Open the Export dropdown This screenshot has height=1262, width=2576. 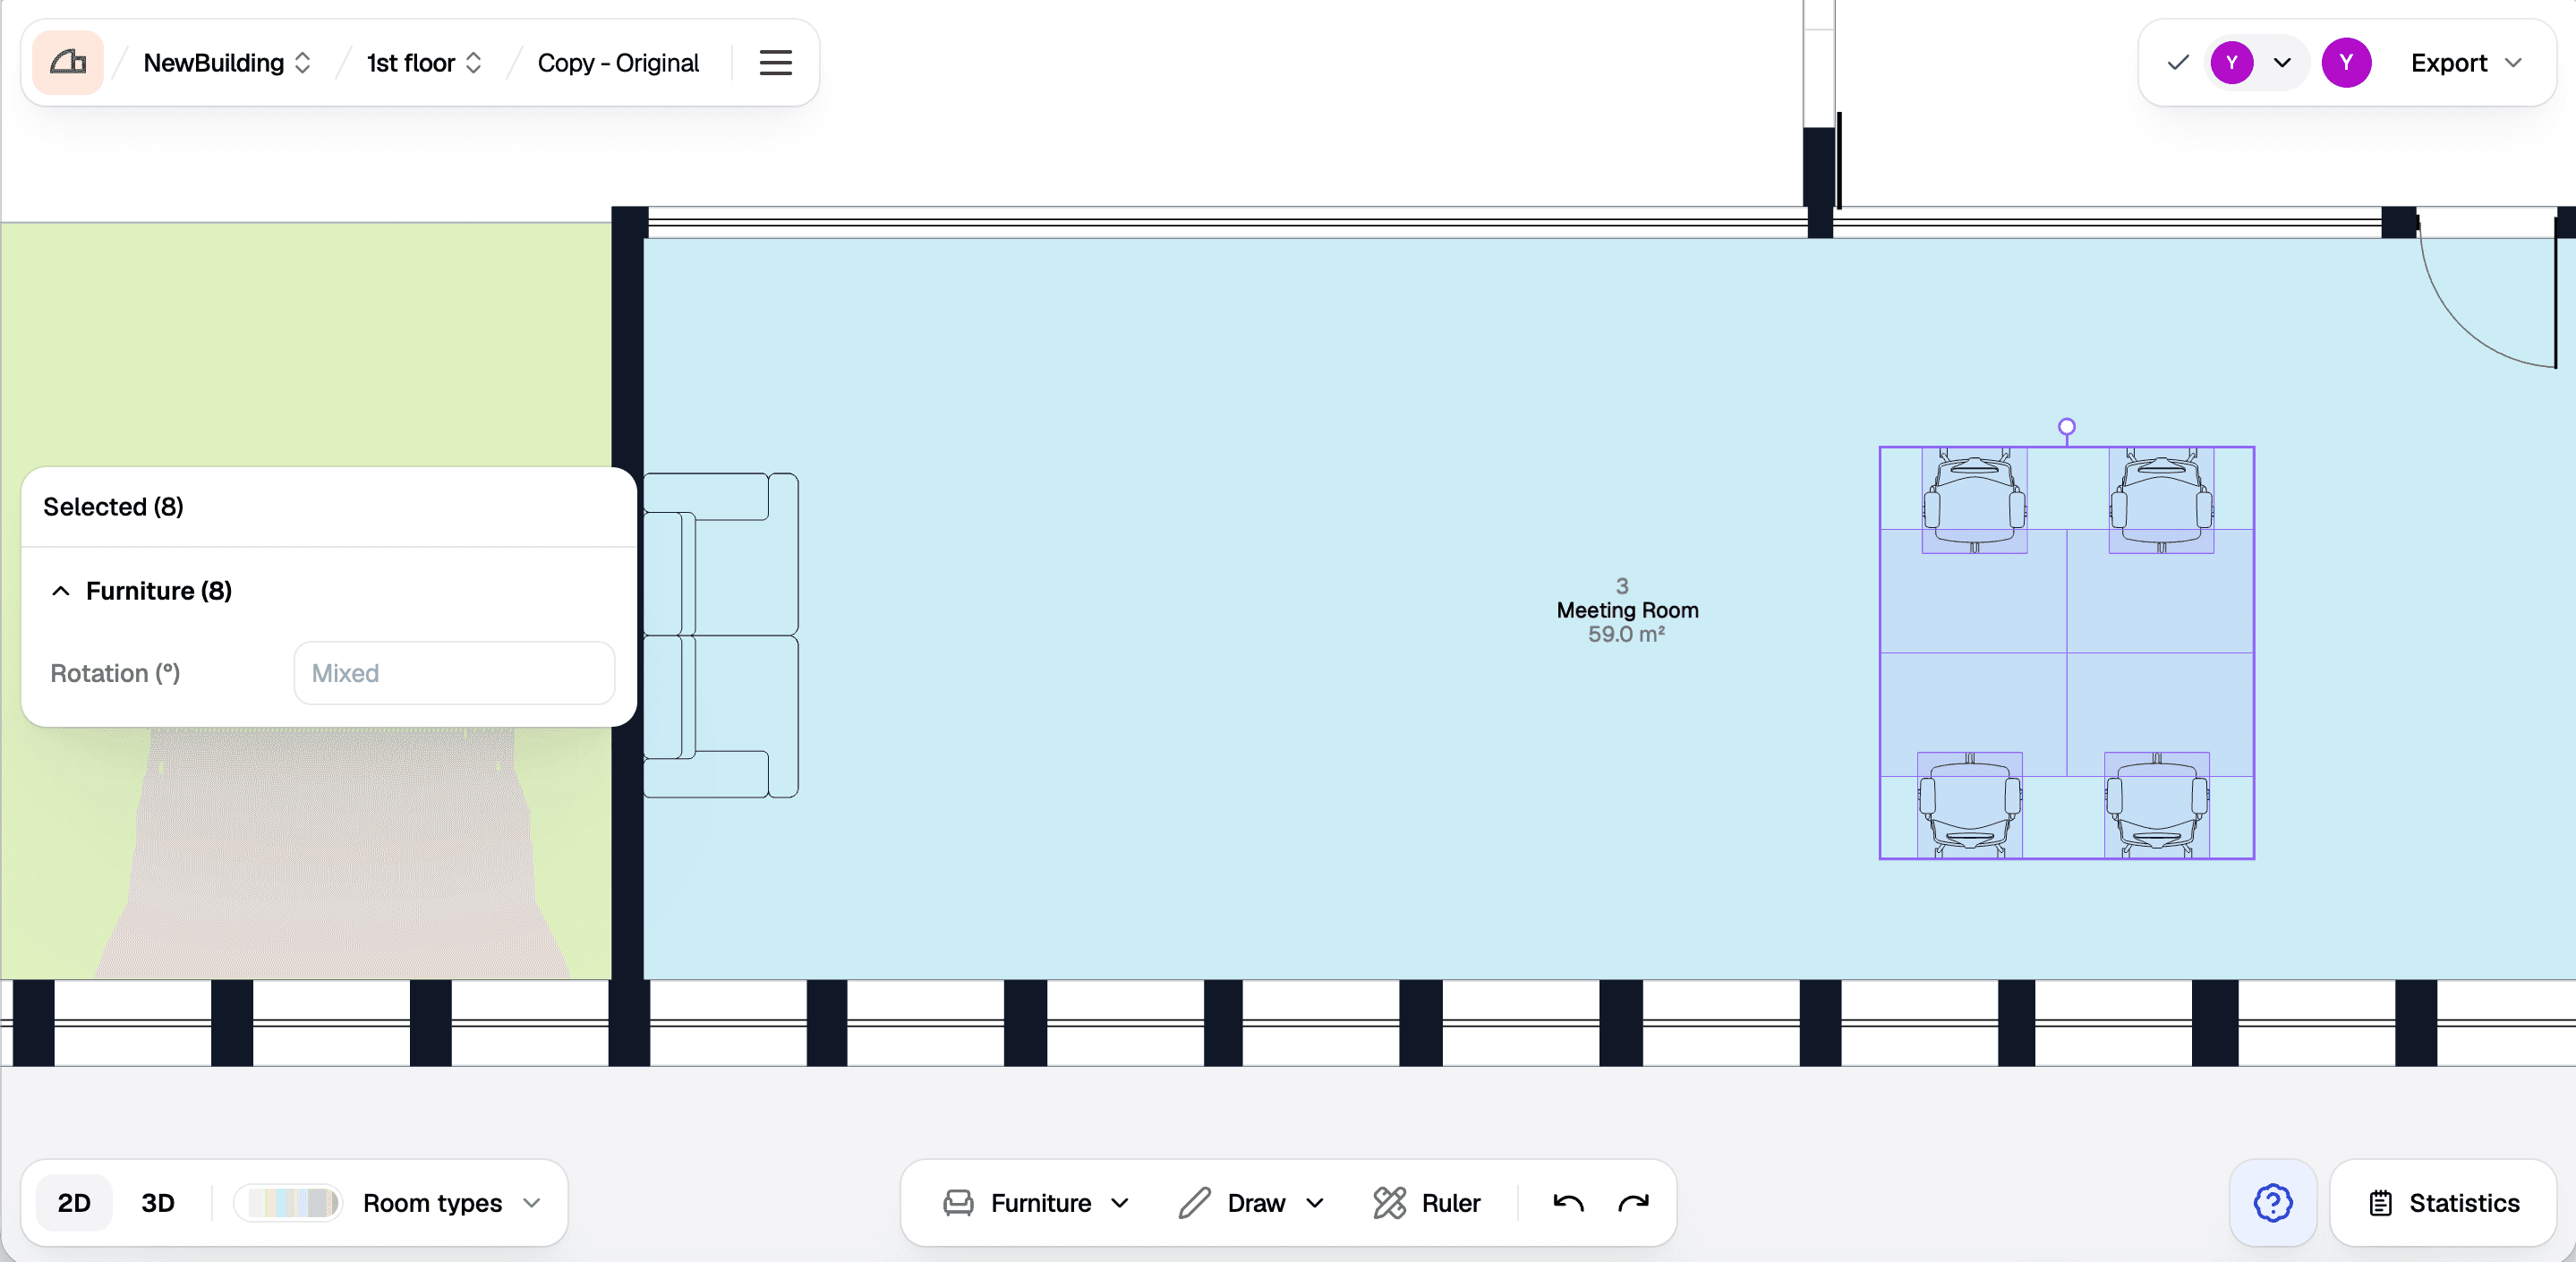click(2466, 63)
